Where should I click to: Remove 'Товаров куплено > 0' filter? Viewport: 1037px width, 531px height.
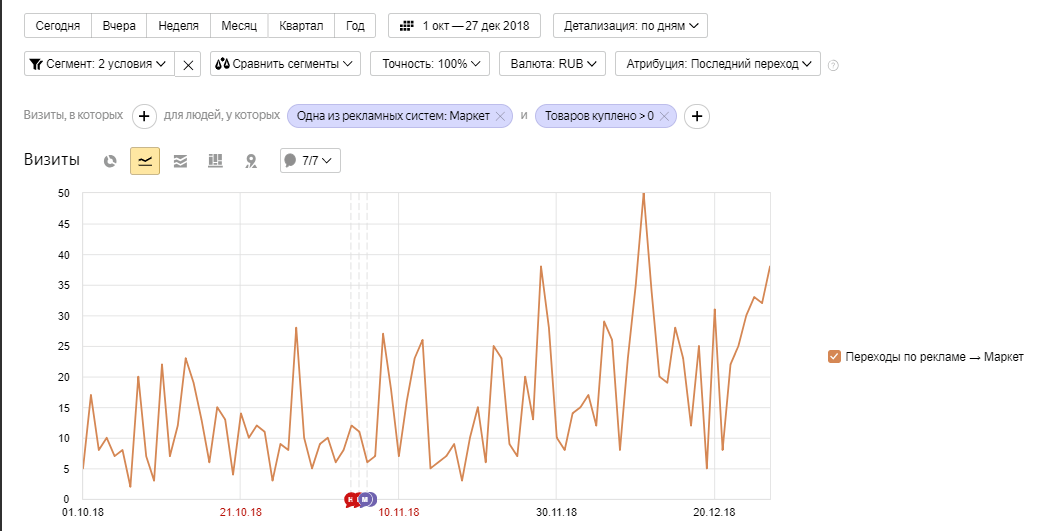click(x=664, y=116)
